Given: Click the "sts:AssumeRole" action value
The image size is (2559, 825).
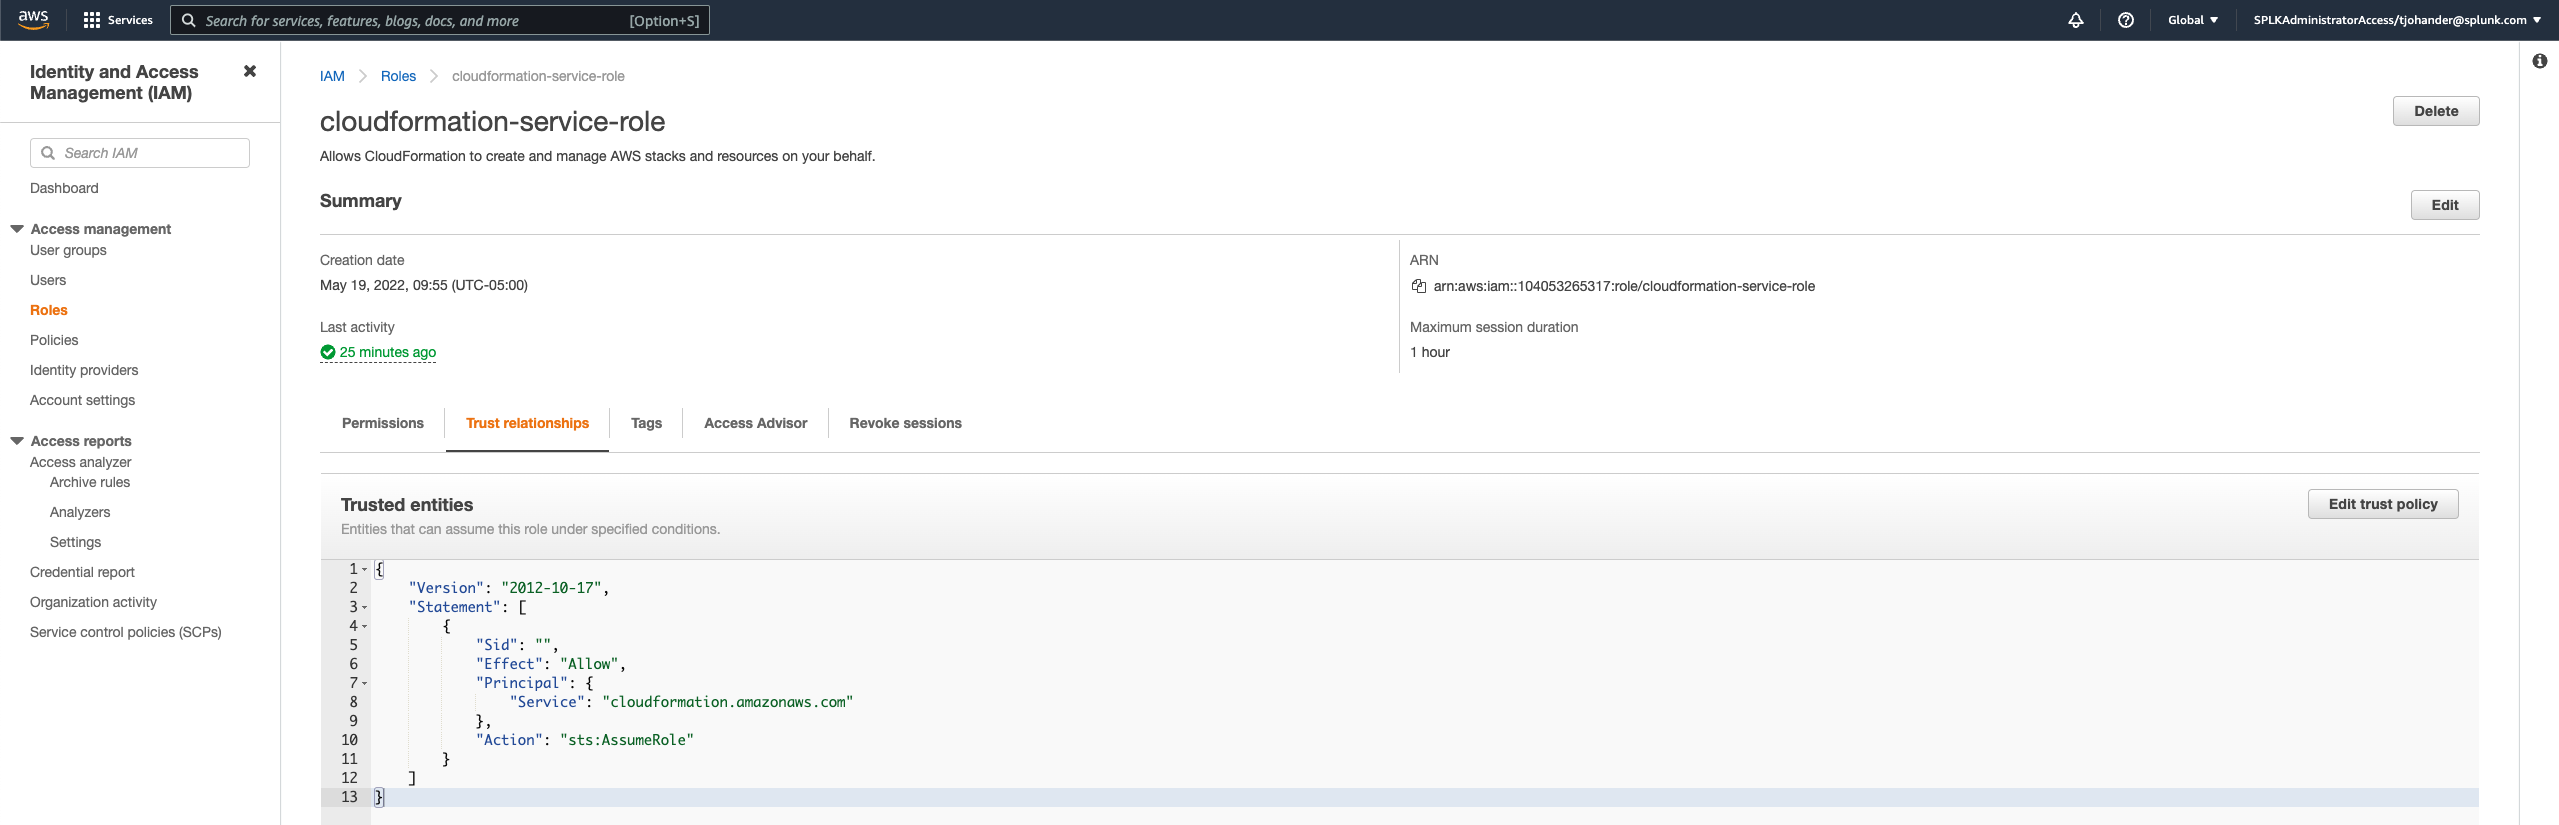Looking at the screenshot, I should pyautogui.click(x=626, y=740).
